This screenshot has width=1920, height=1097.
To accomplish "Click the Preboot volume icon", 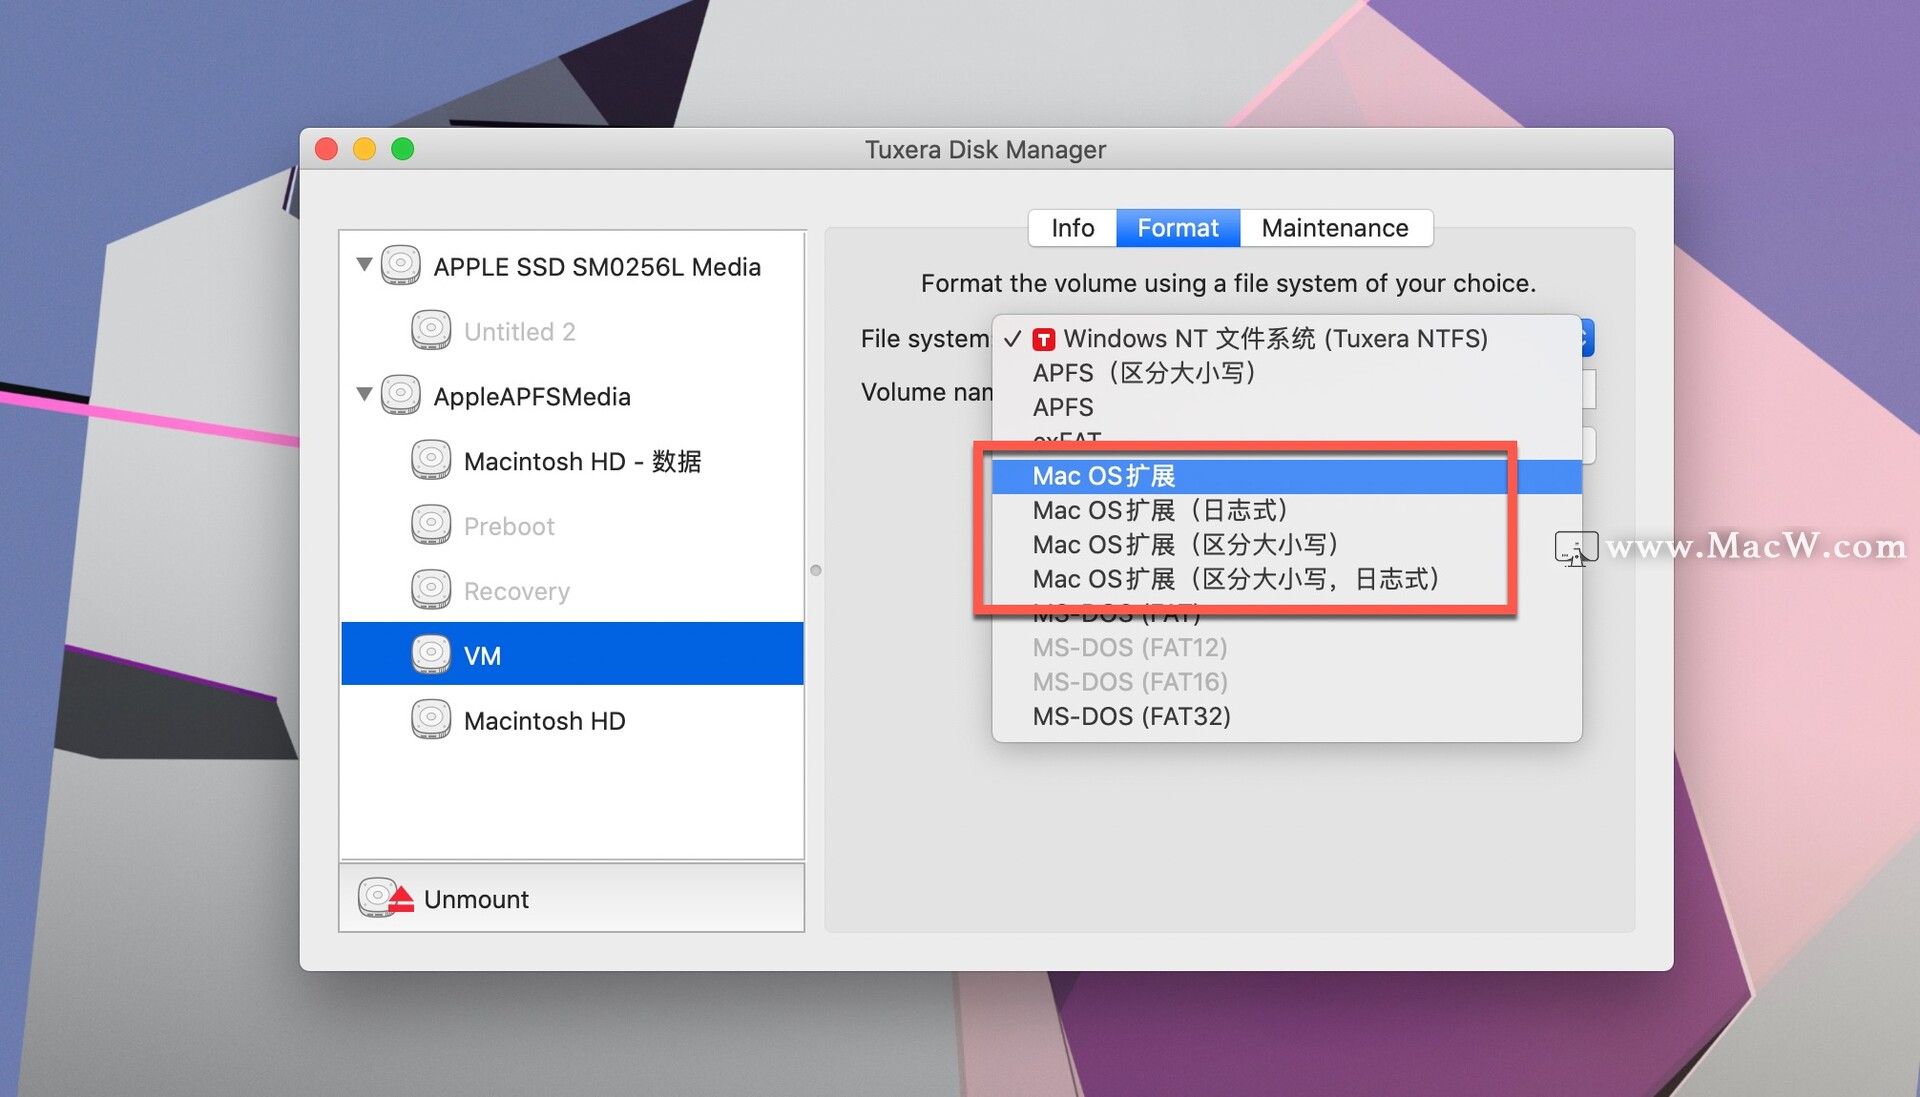I will tap(431, 524).
